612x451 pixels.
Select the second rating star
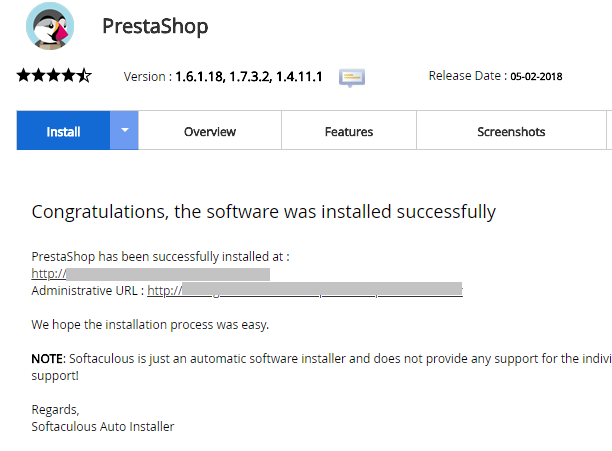tap(39, 75)
